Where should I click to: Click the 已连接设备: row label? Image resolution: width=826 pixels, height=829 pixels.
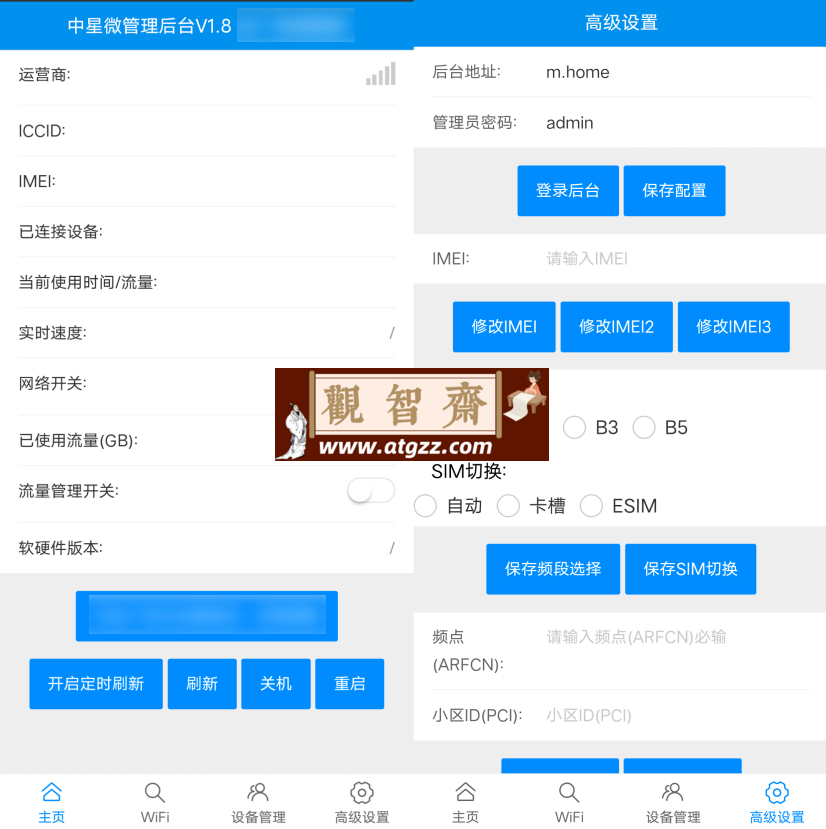pos(61,232)
